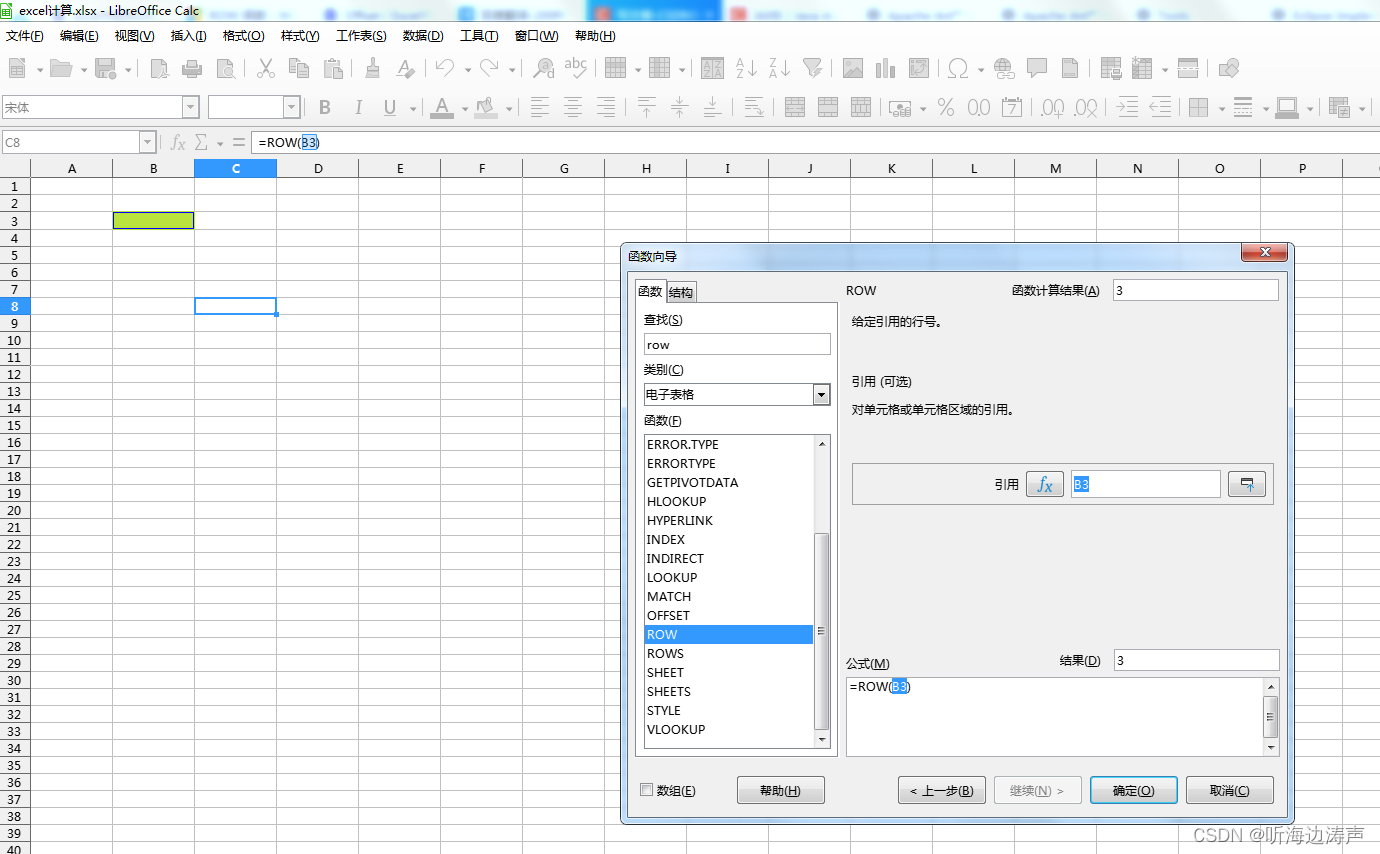
Task: Click the function list scrollbar thumb
Action: point(822,631)
